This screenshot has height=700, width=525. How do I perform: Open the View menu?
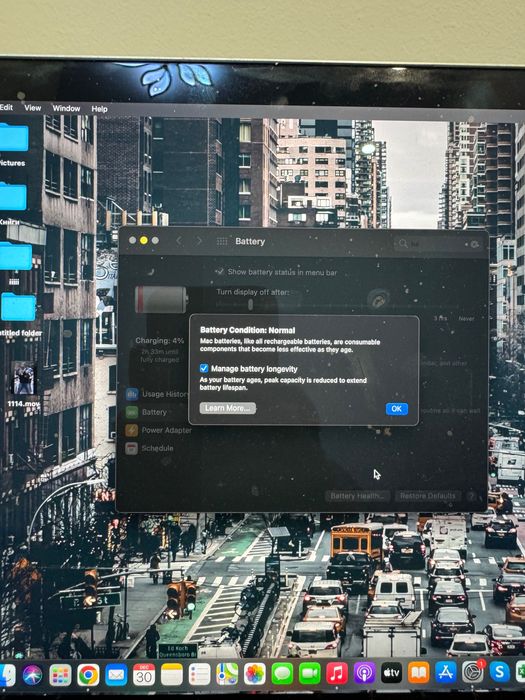coord(33,108)
